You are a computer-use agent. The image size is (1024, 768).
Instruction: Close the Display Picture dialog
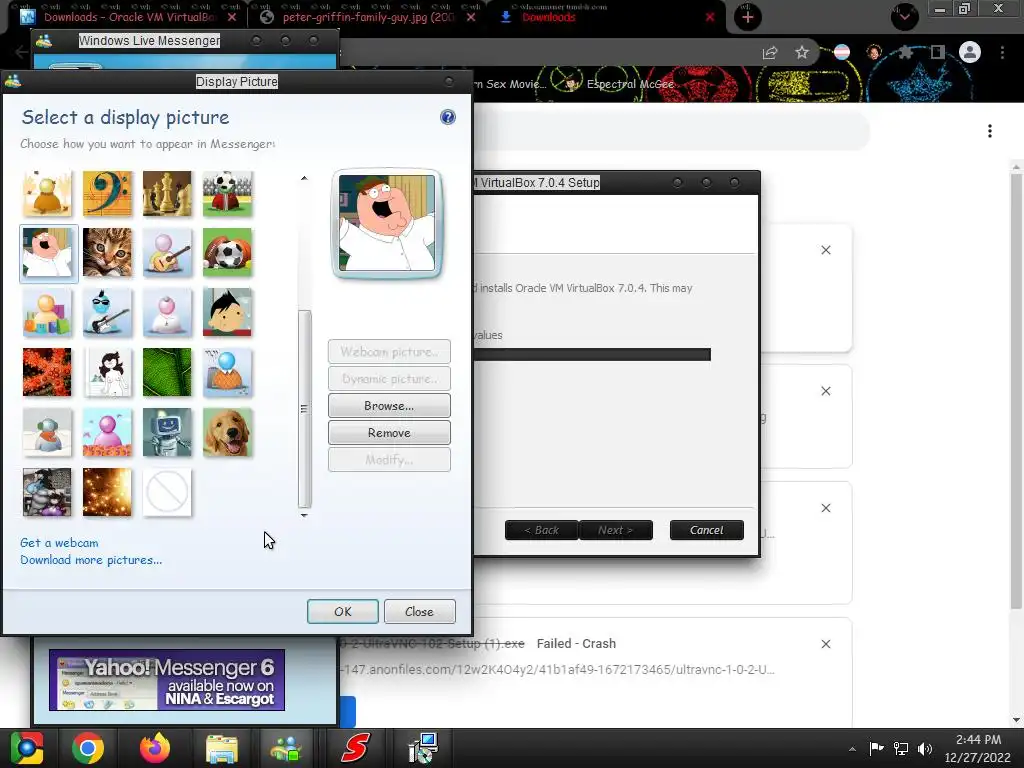pos(419,612)
